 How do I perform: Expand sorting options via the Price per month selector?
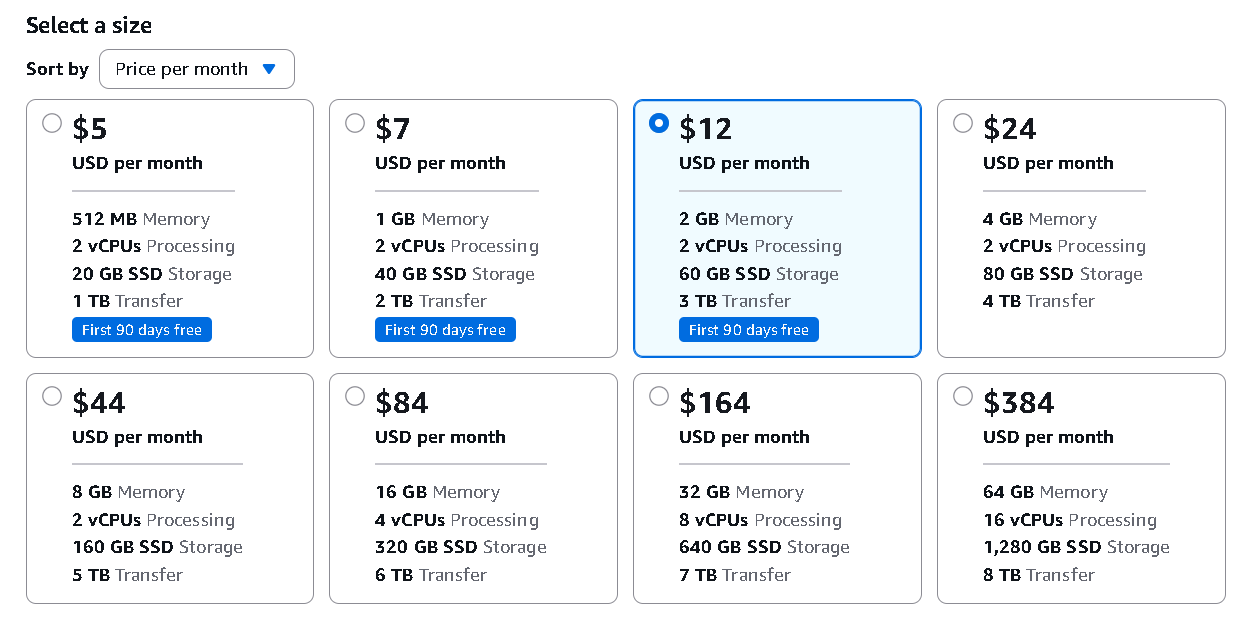click(196, 69)
